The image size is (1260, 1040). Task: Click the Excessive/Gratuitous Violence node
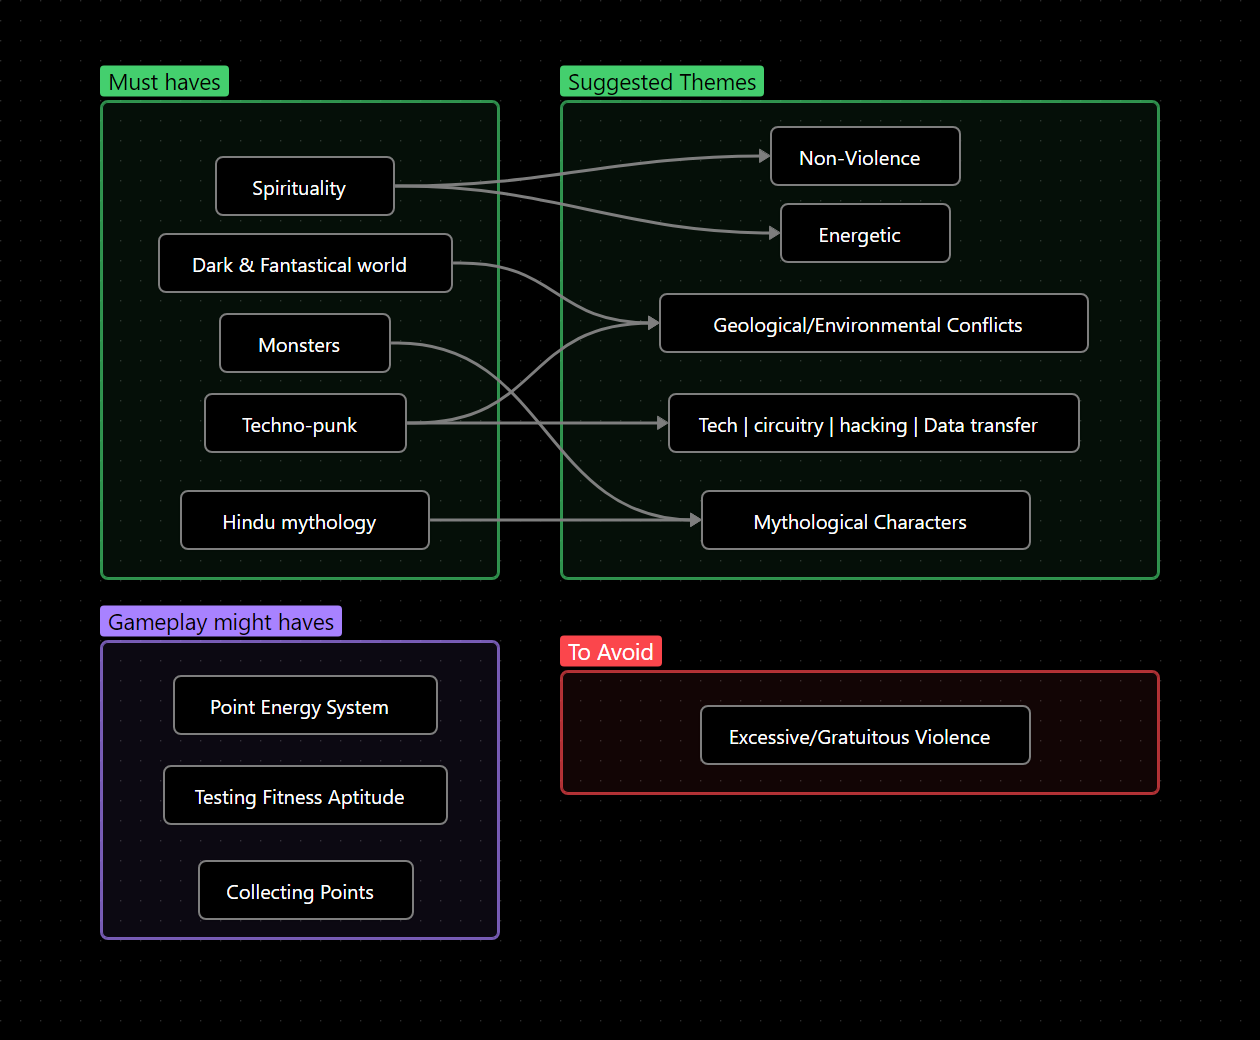(x=865, y=735)
